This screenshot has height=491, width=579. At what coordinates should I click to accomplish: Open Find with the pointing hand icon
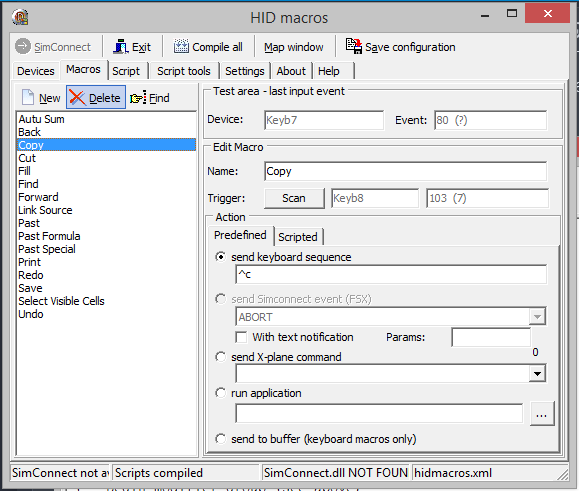pyautogui.click(x=138, y=98)
